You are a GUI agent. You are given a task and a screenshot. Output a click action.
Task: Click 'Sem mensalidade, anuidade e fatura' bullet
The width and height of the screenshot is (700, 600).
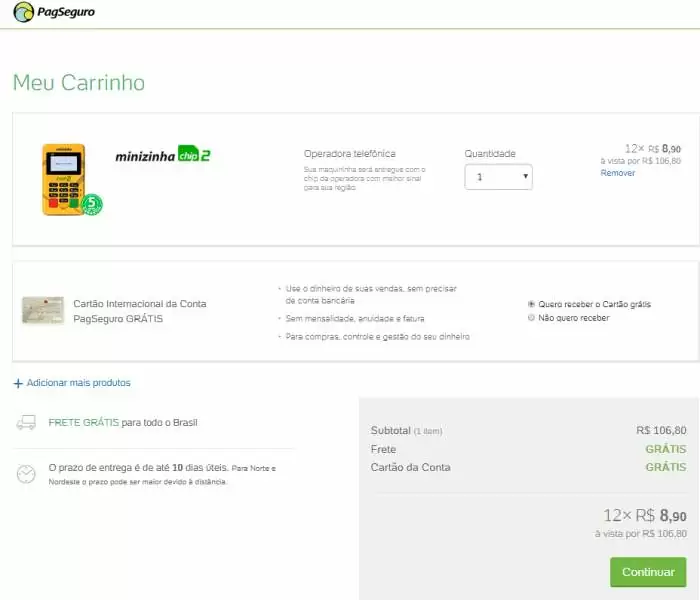[x=355, y=318]
